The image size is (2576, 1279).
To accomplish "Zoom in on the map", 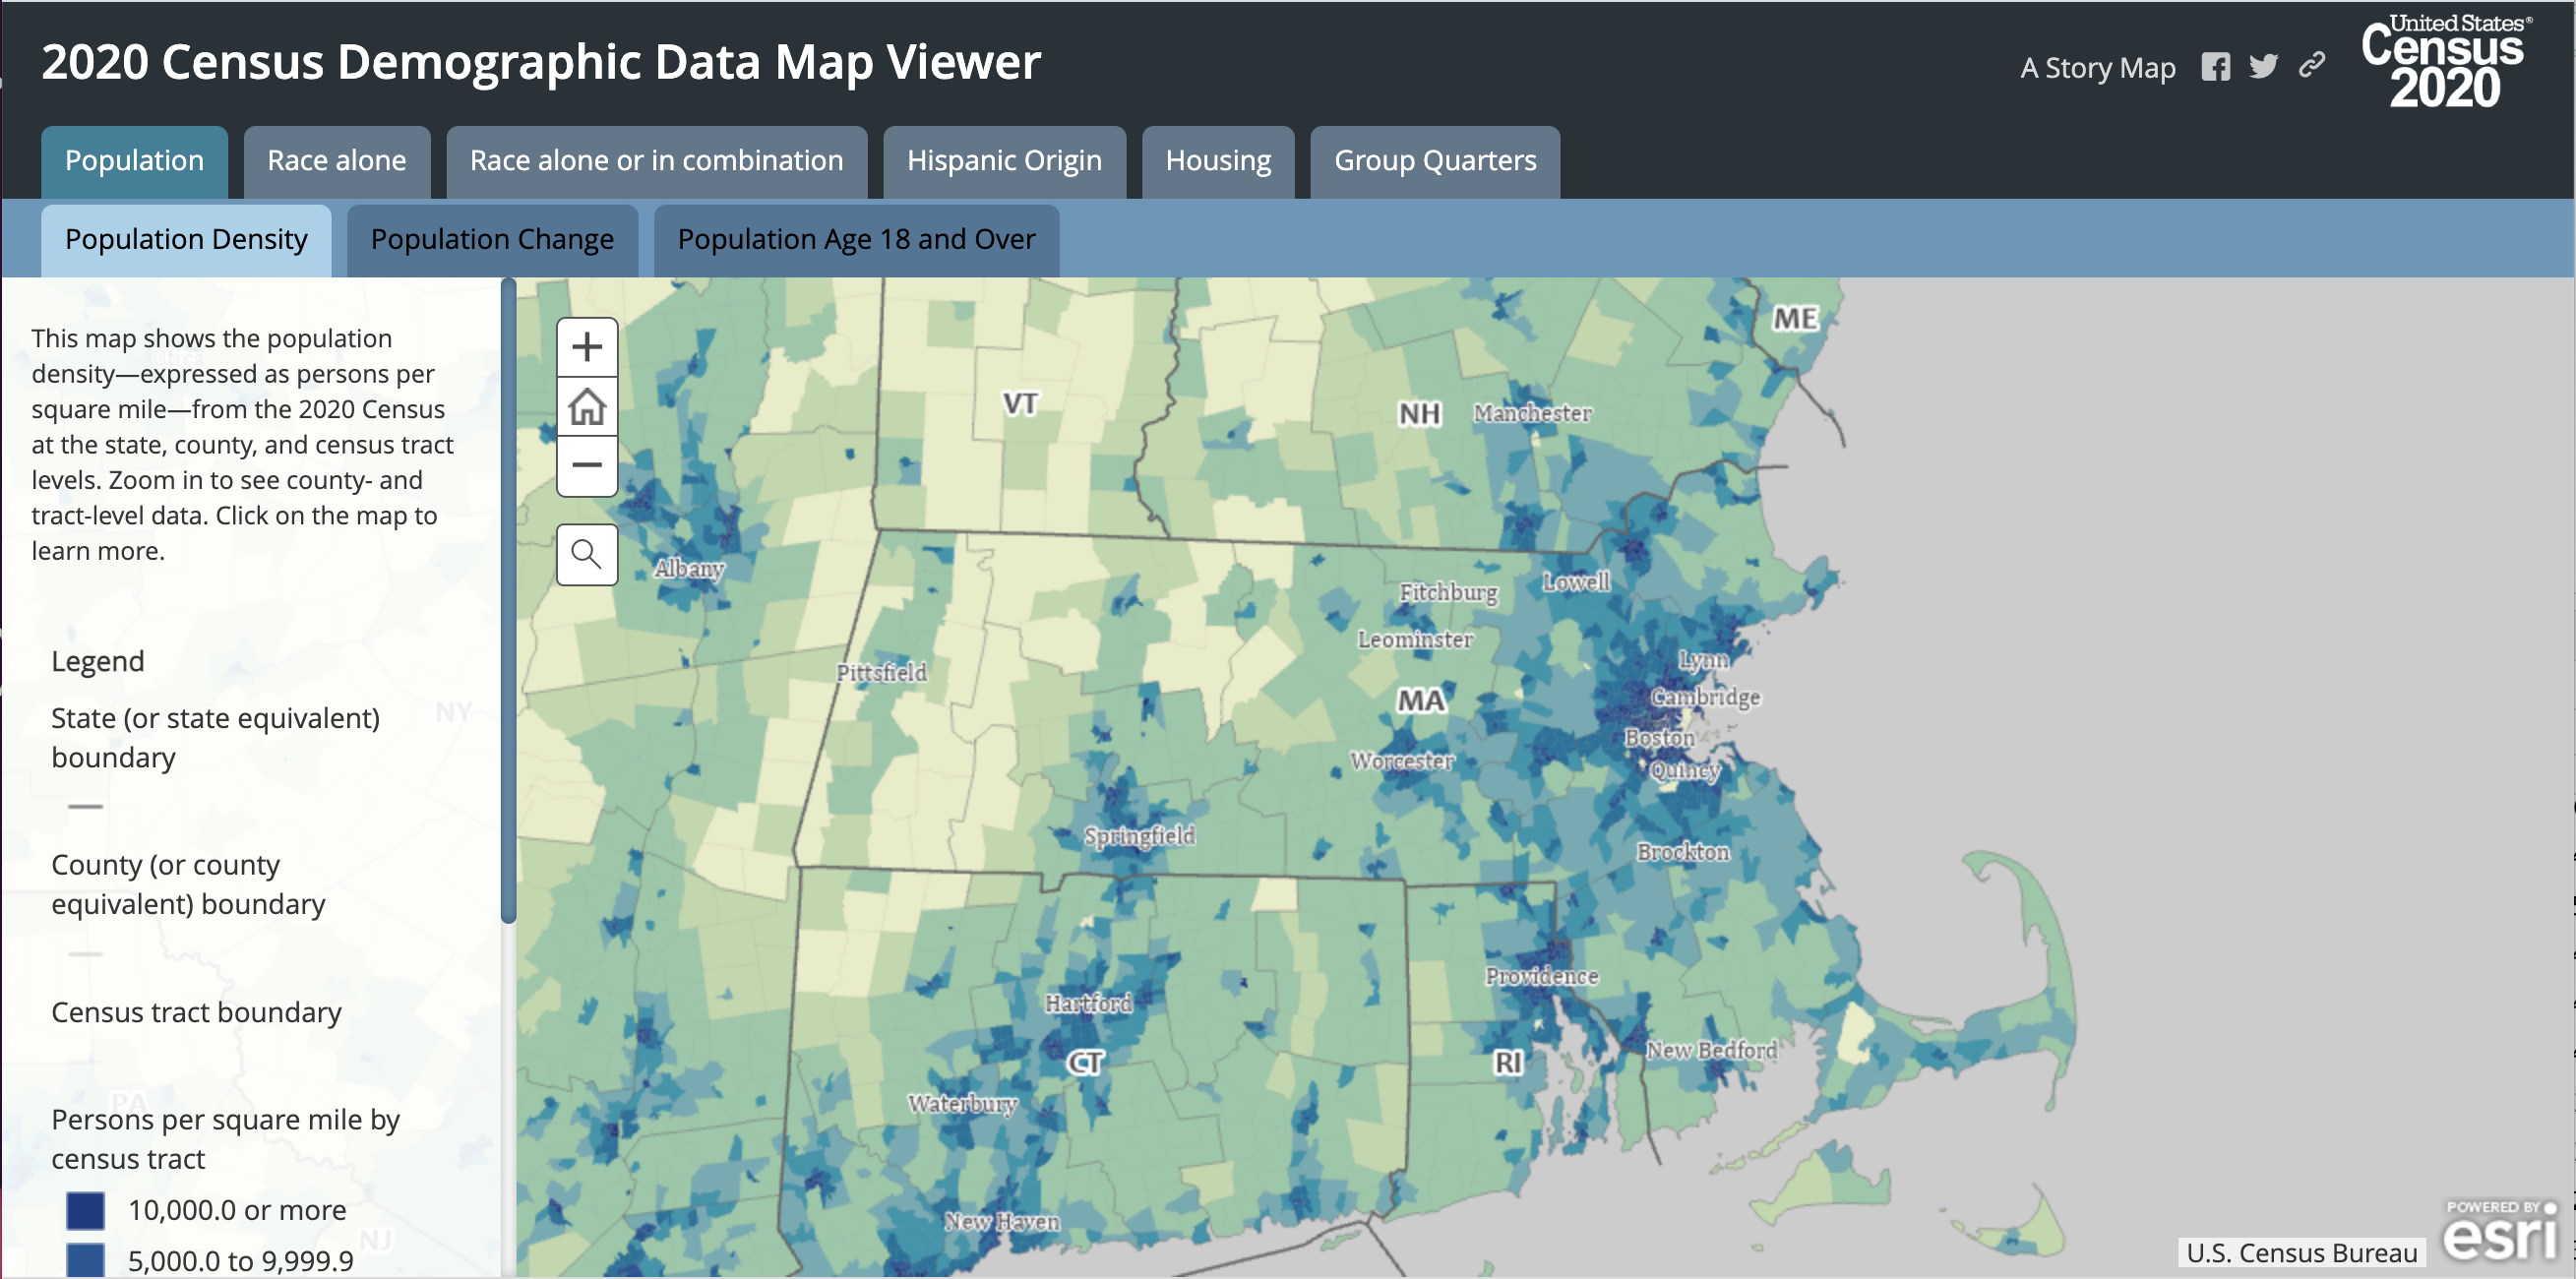I will pyautogui.click(x=587, y=347).
